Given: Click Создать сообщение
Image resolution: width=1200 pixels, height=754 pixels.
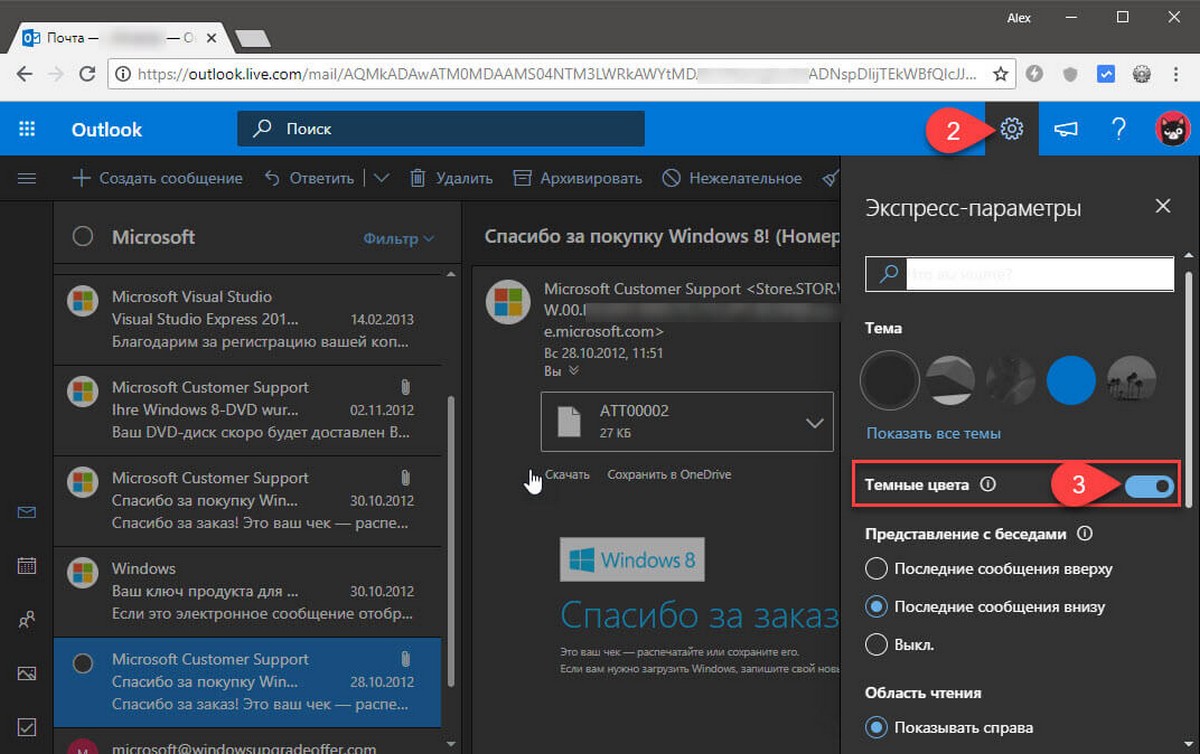Looking at the screenshot, I should click(x=157, y=178).
